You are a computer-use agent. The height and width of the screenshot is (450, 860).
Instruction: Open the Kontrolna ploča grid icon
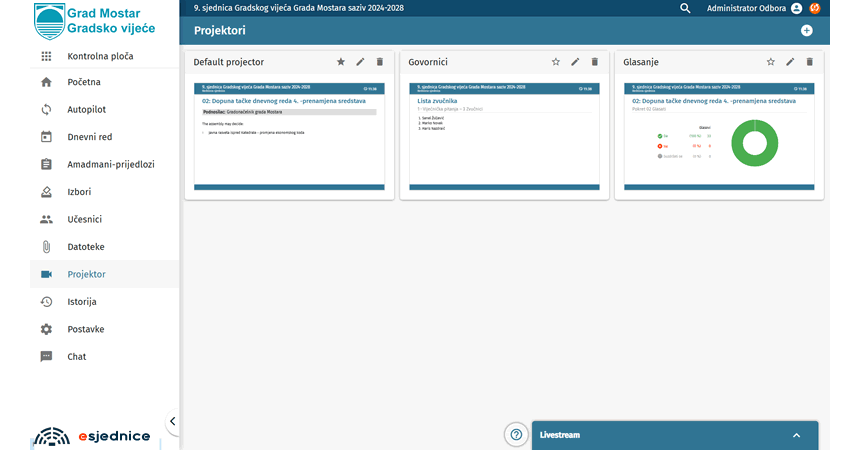[x=46, y=56]
